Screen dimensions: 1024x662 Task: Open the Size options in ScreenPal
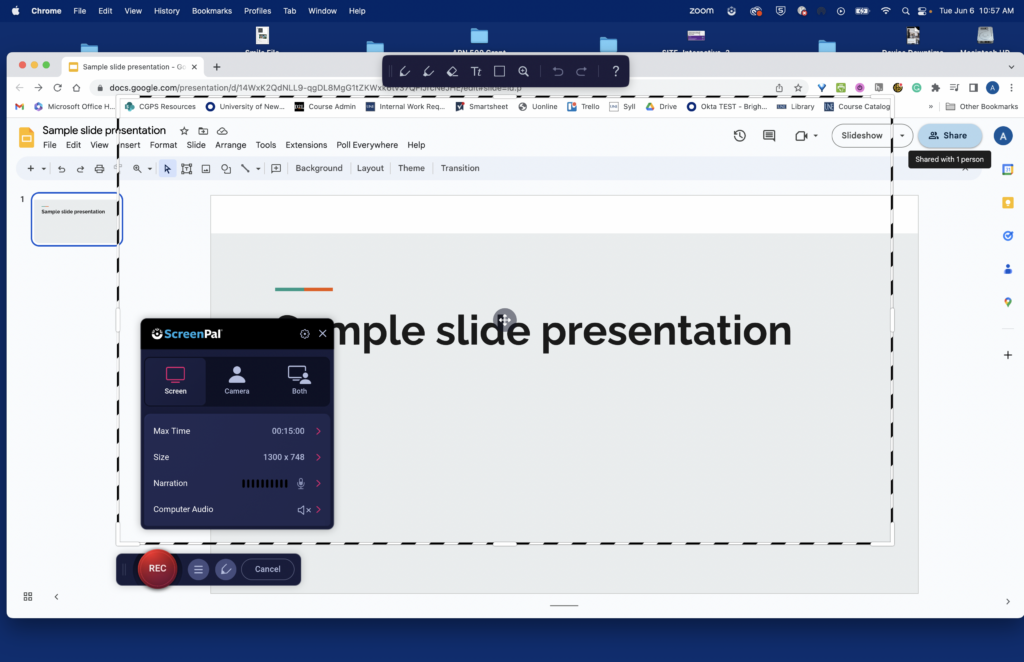click(x=318, y=457)
